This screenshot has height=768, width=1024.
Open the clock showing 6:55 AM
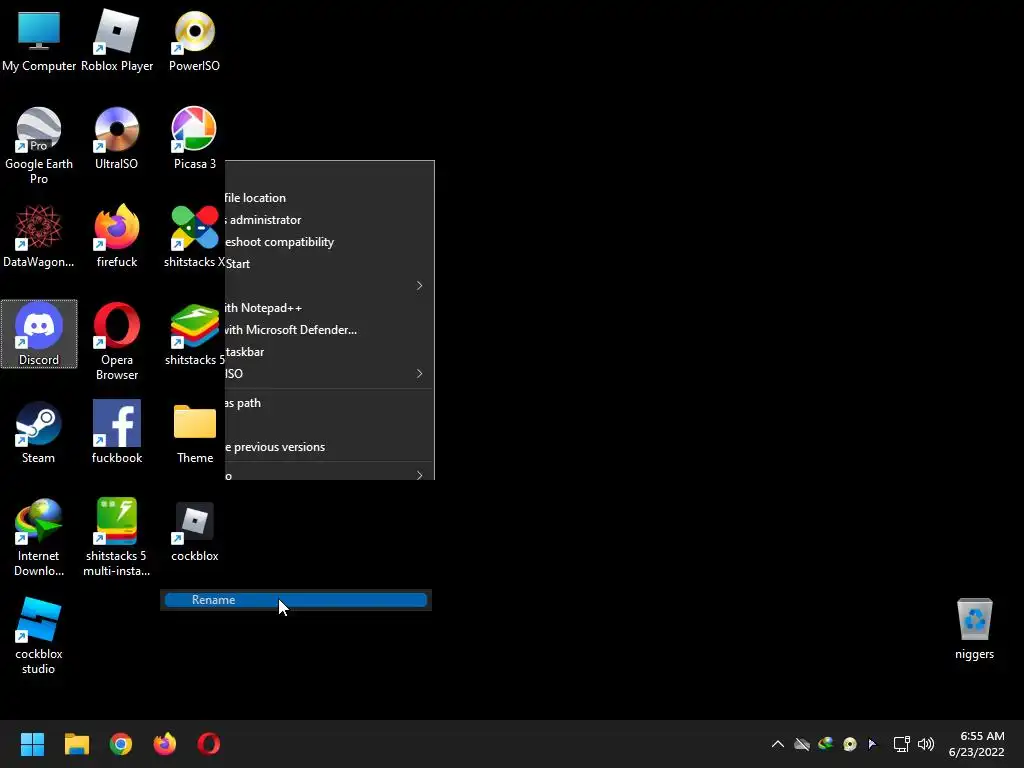(977, 744)
